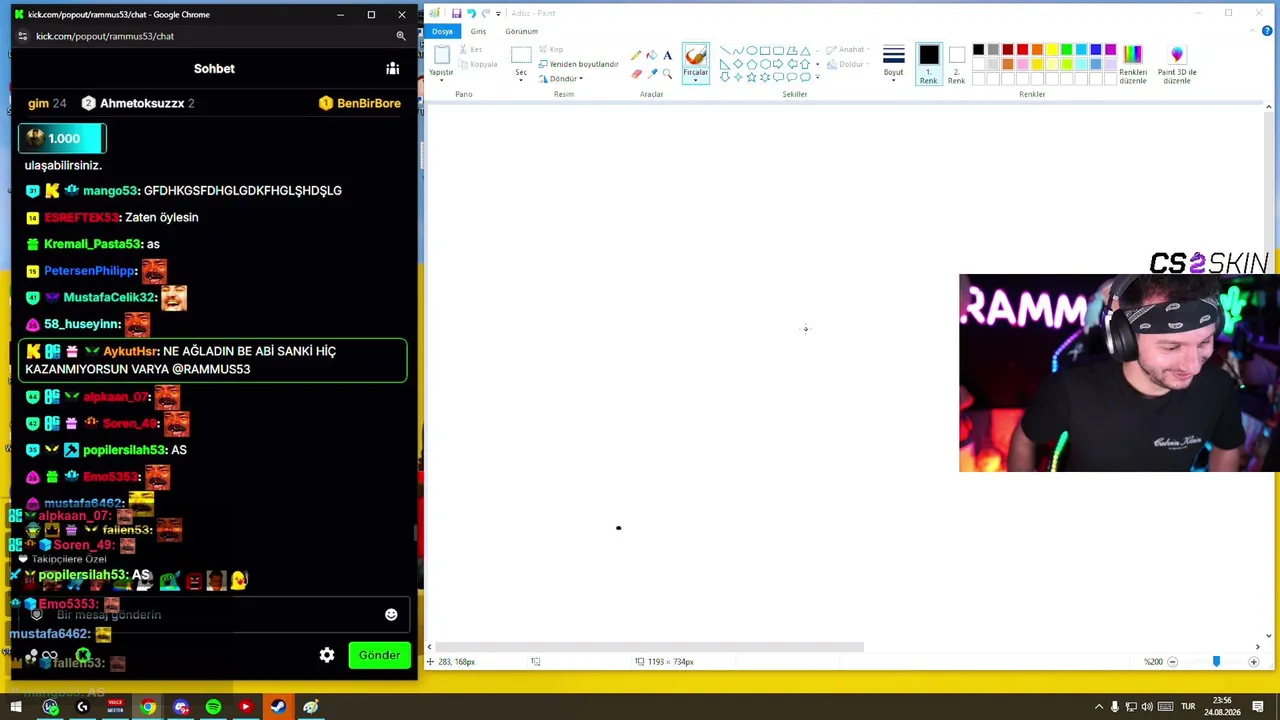Click the Undo arrow in Paint's title bar
The height and width of the screenshot is (720, 1280).
tap(471, 13)
